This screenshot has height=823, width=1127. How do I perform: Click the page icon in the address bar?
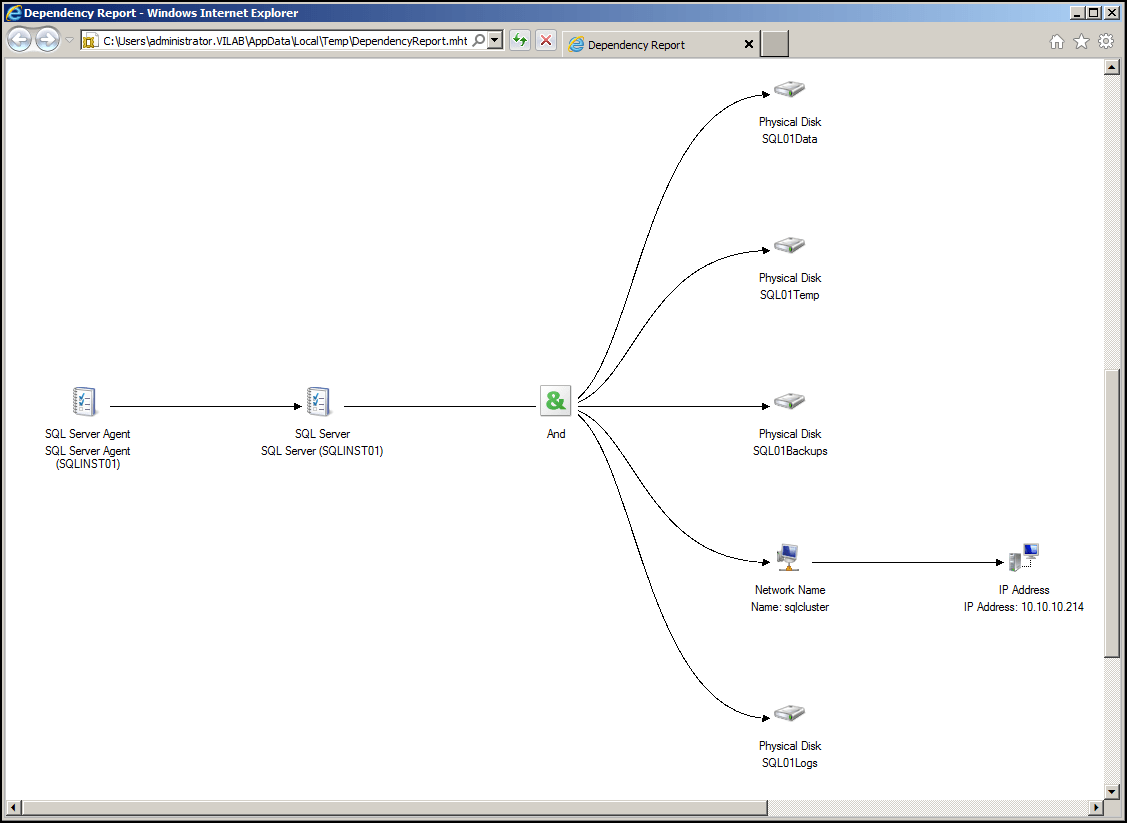pyautogui.click(x=91, y=41)
